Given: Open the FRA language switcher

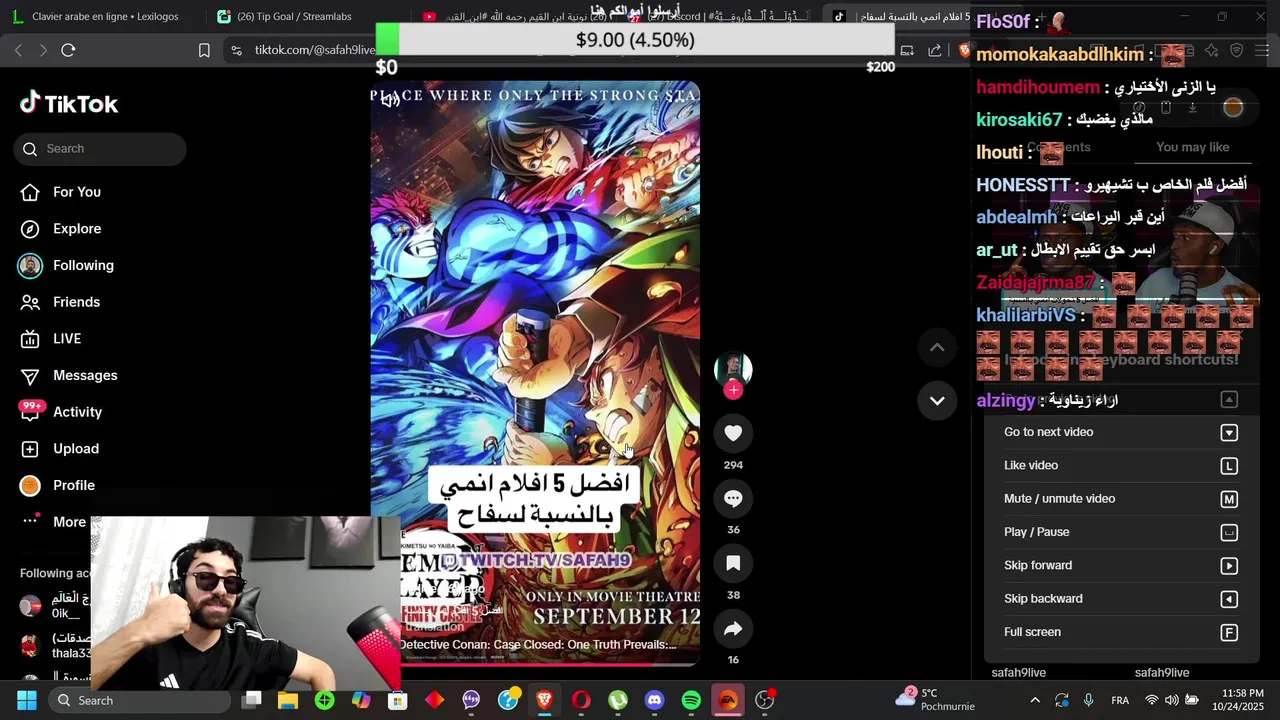Looking at the screenshot, I should 1120,700.
